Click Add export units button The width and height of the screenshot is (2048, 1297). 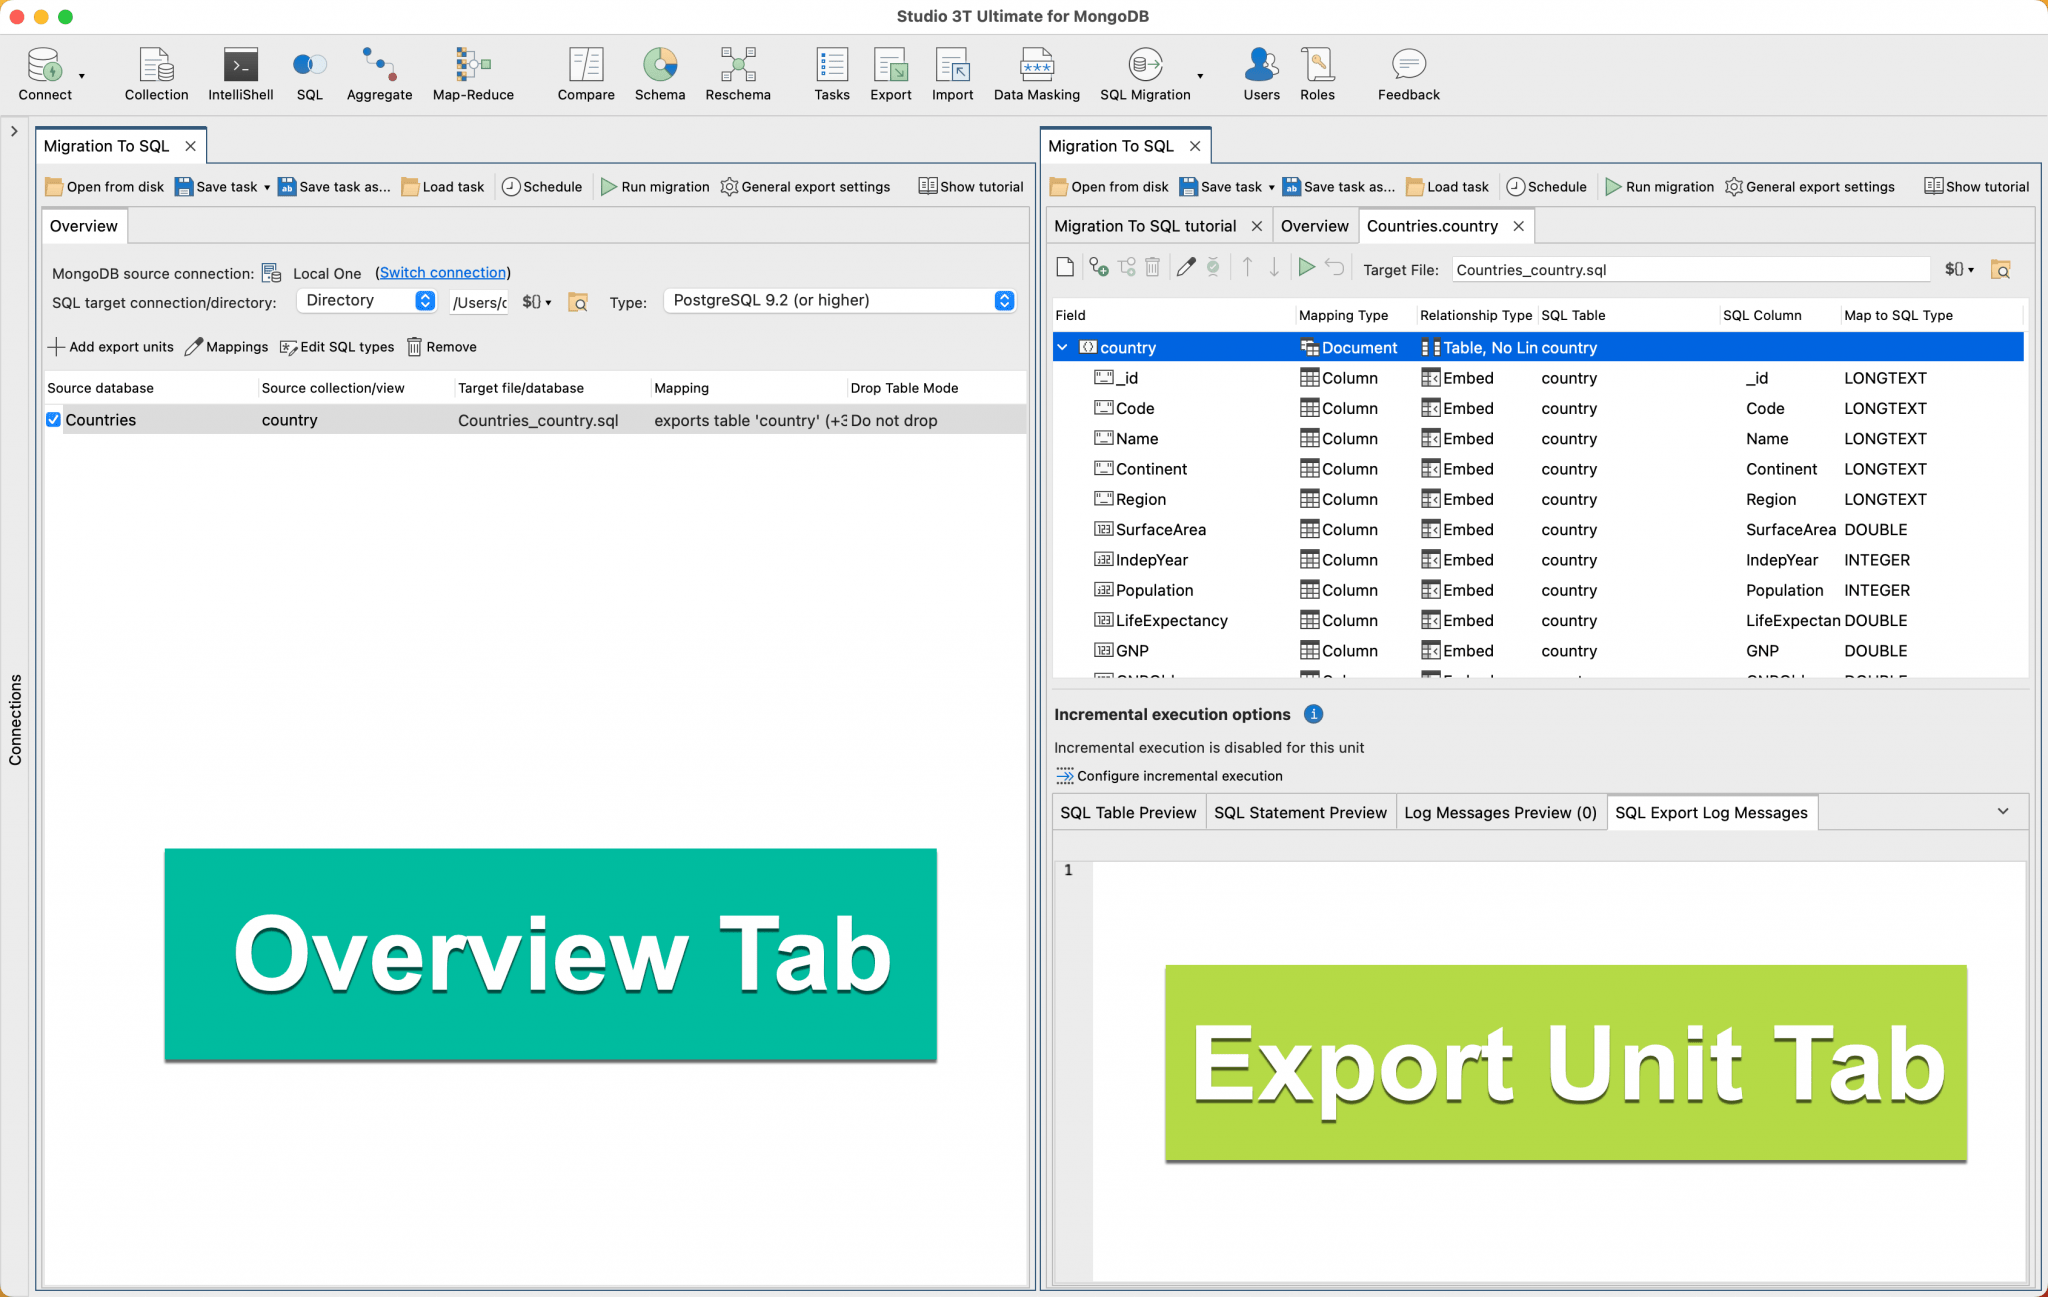pyautogui.click(x=111, y=347)
